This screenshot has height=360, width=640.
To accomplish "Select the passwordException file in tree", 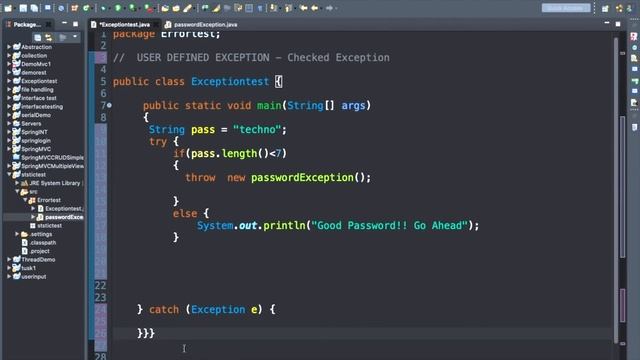I will [64, 217].
